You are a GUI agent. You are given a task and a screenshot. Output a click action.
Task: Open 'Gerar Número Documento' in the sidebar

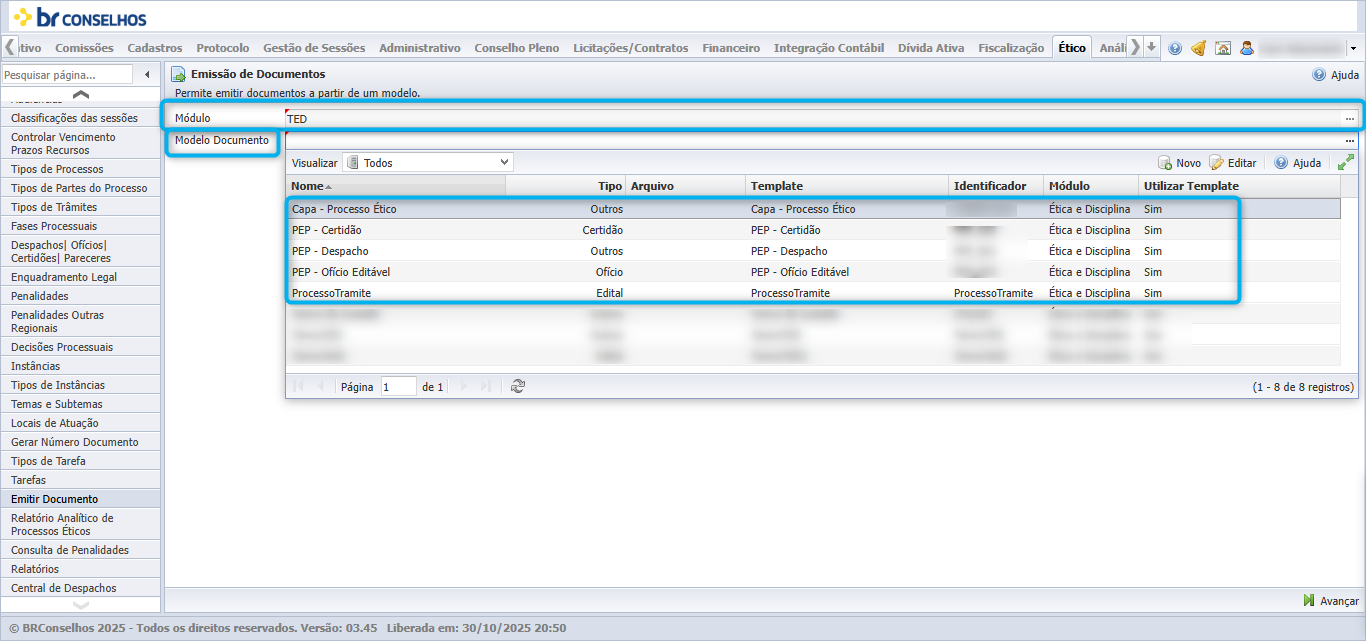point(81,442)
